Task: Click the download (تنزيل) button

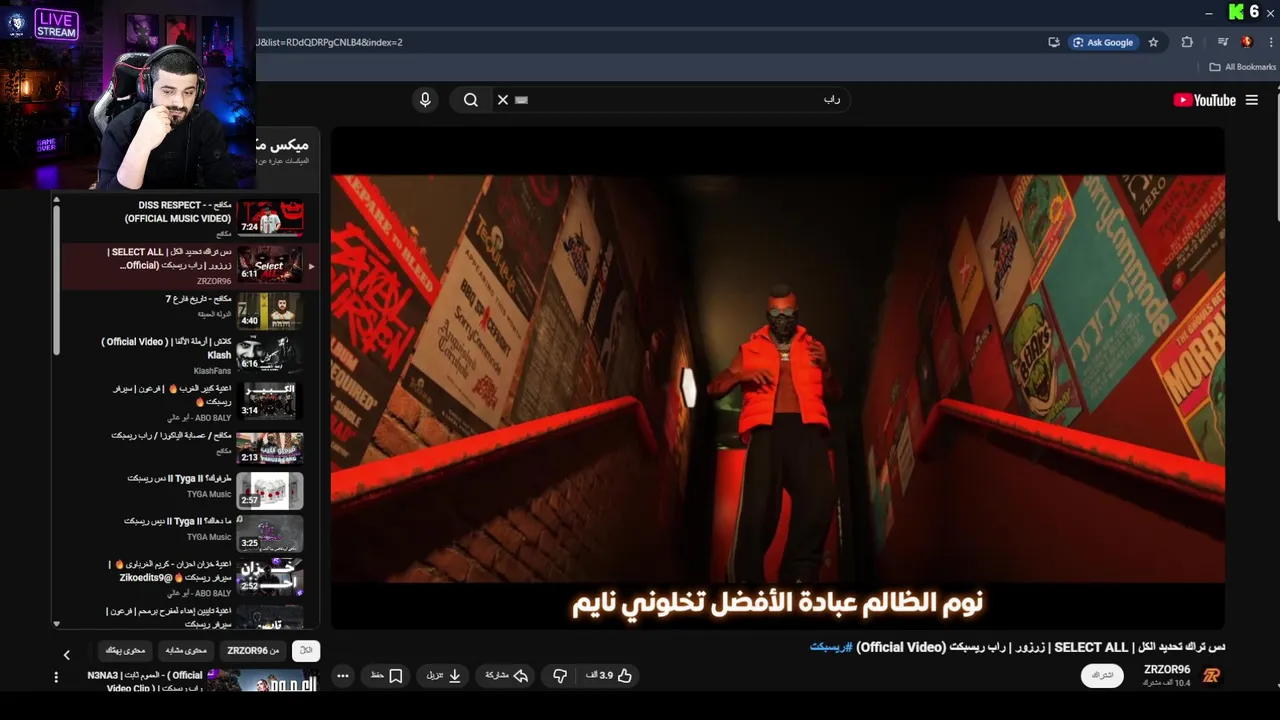Action: click(444, 676)
